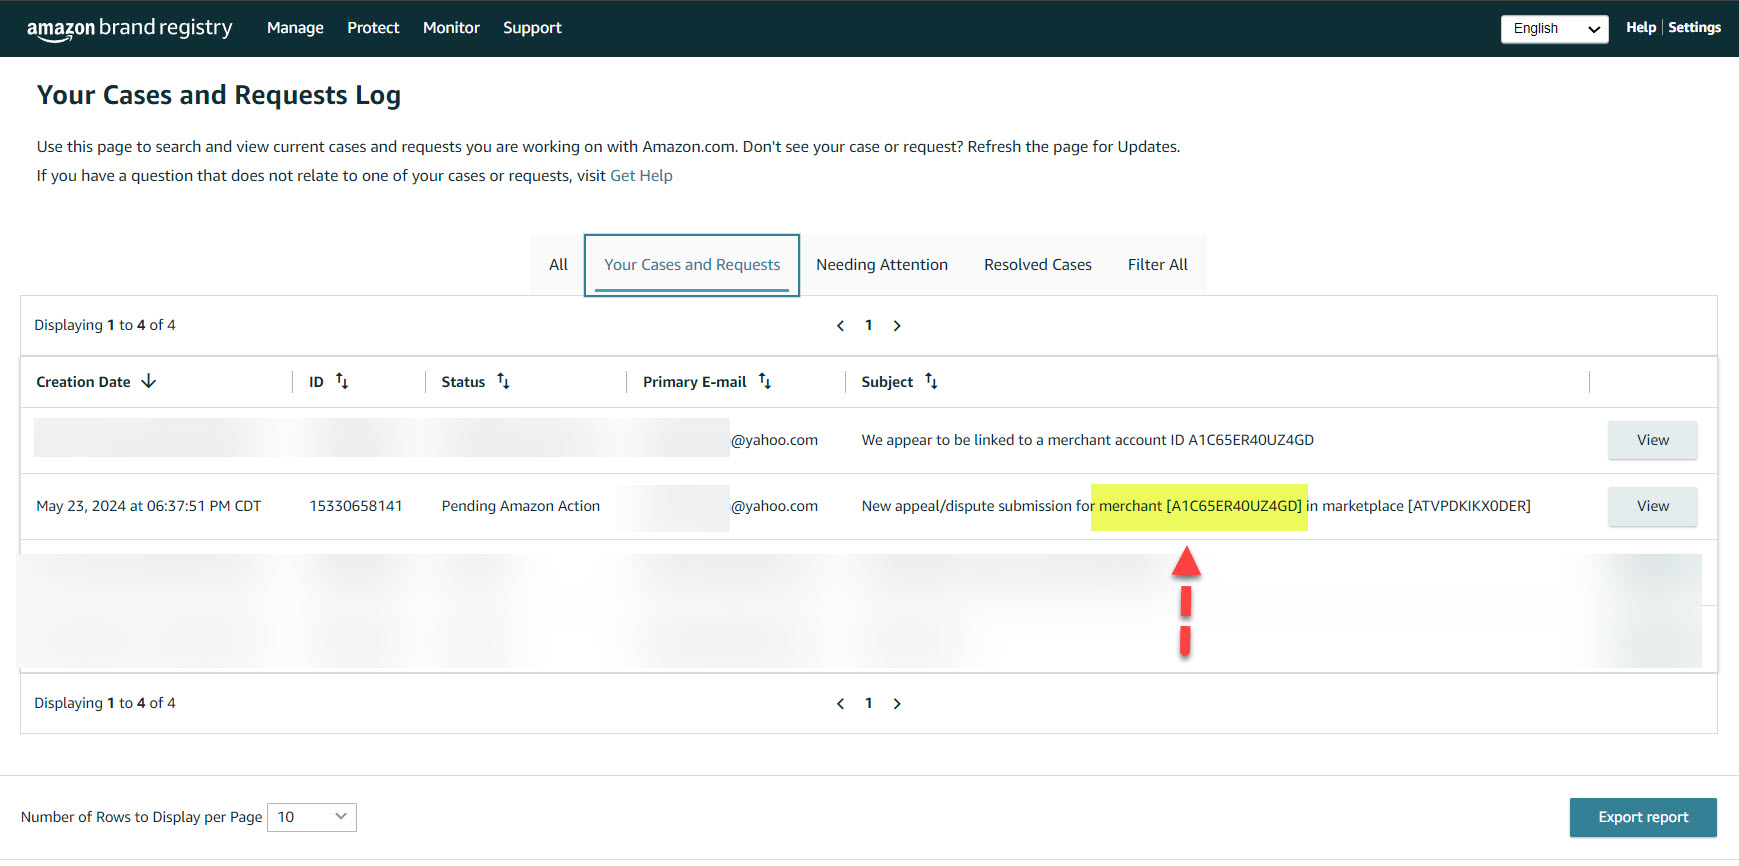Sort the Subject column

coord(931,381)
